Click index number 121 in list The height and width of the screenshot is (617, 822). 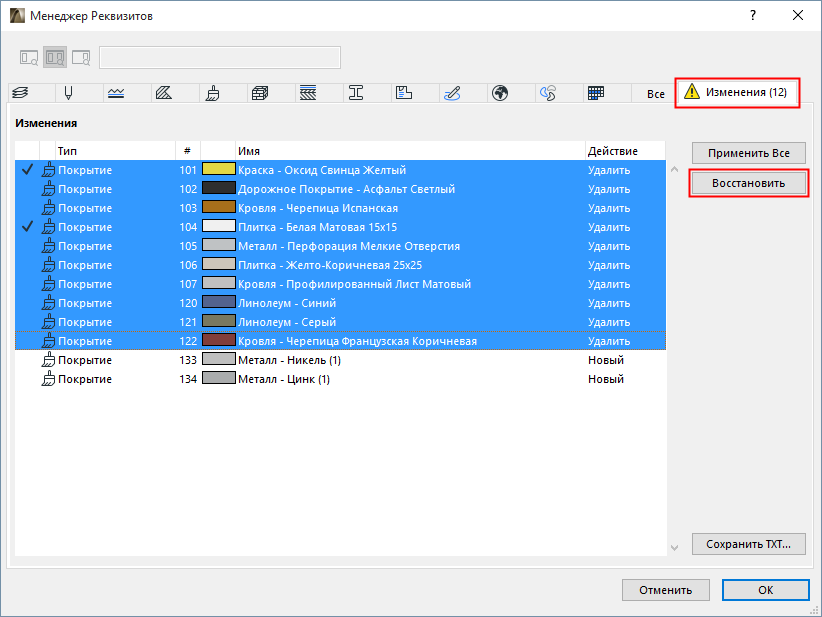pyautogui.click(x=188, y=322)
